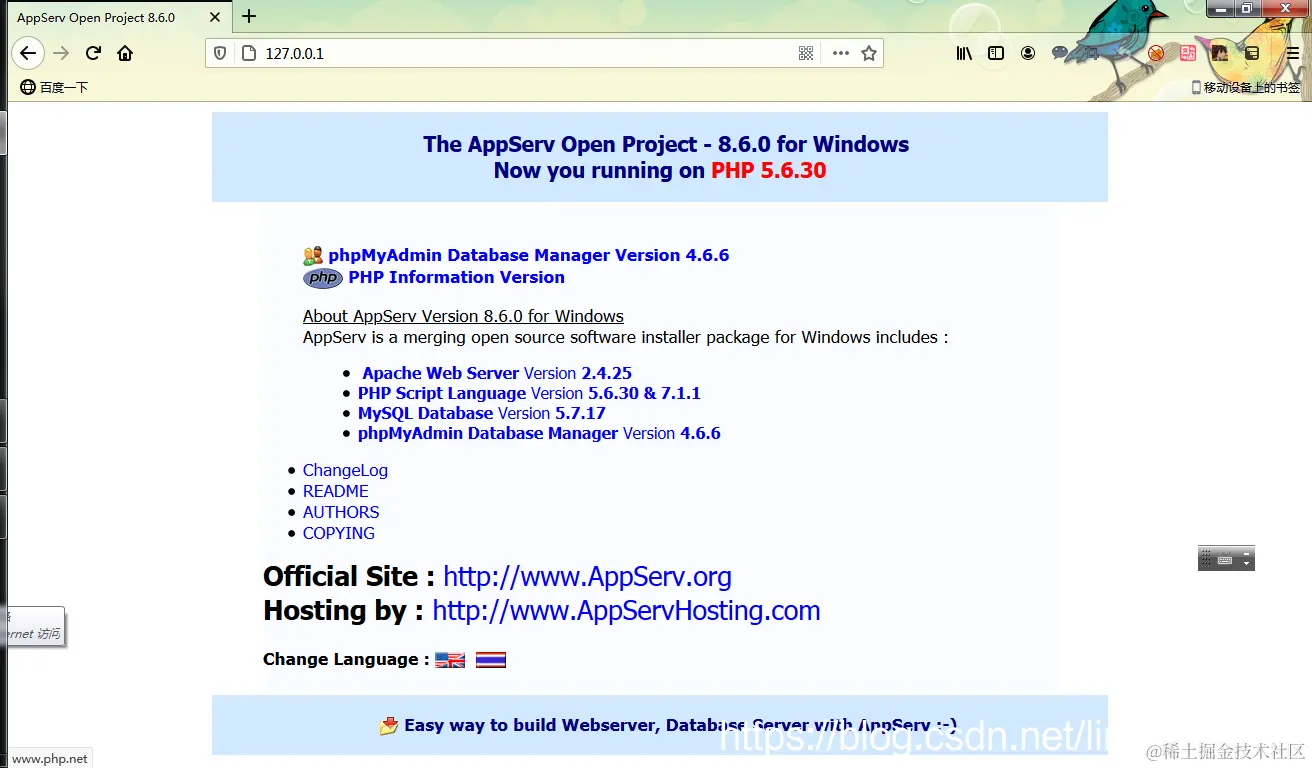
Task: Click the chat bubble toolbar icon
Action: point(1060,53)
